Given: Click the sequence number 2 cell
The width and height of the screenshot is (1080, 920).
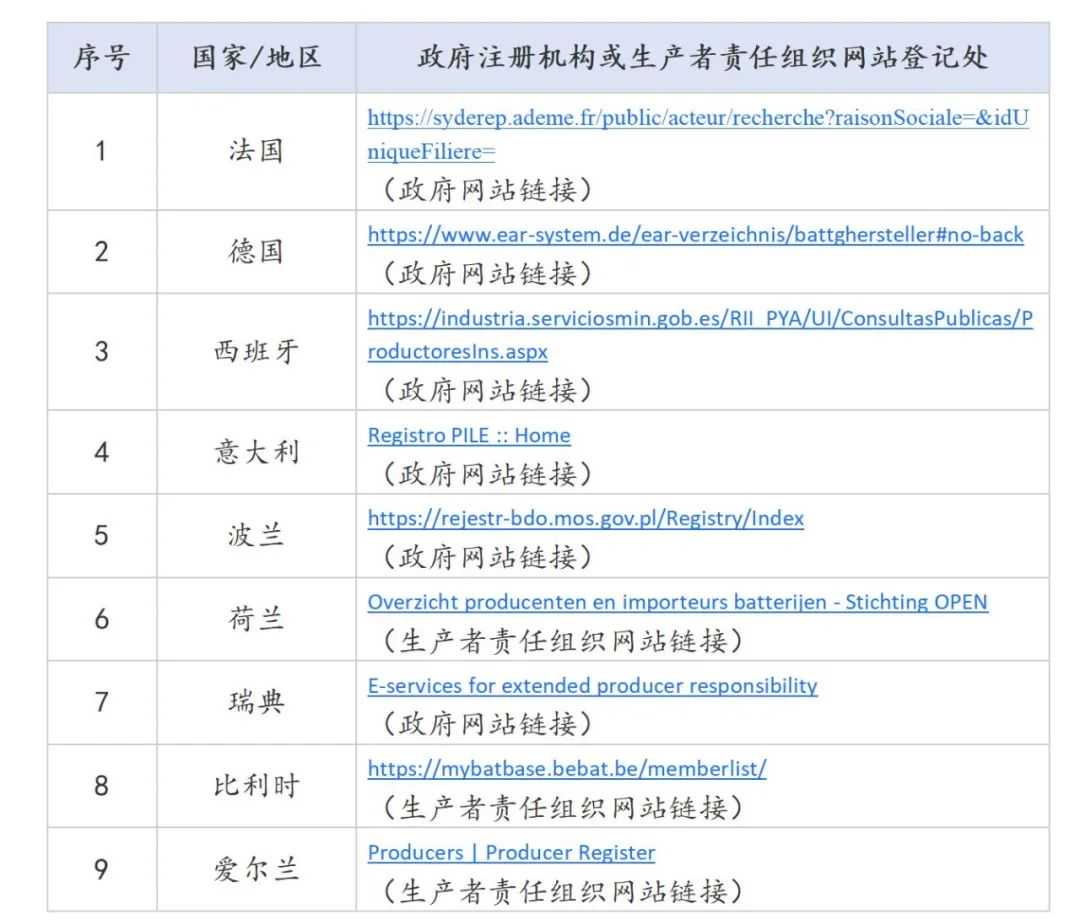Looking at the screenshot, I should click(101, 252).
